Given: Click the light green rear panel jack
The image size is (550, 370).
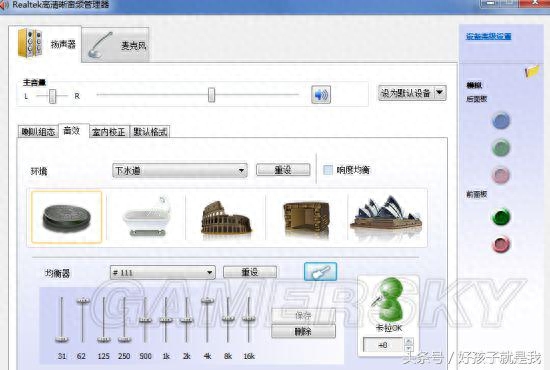Looking at the screenshot, I should pyautogui.click(x=501, y=148).
